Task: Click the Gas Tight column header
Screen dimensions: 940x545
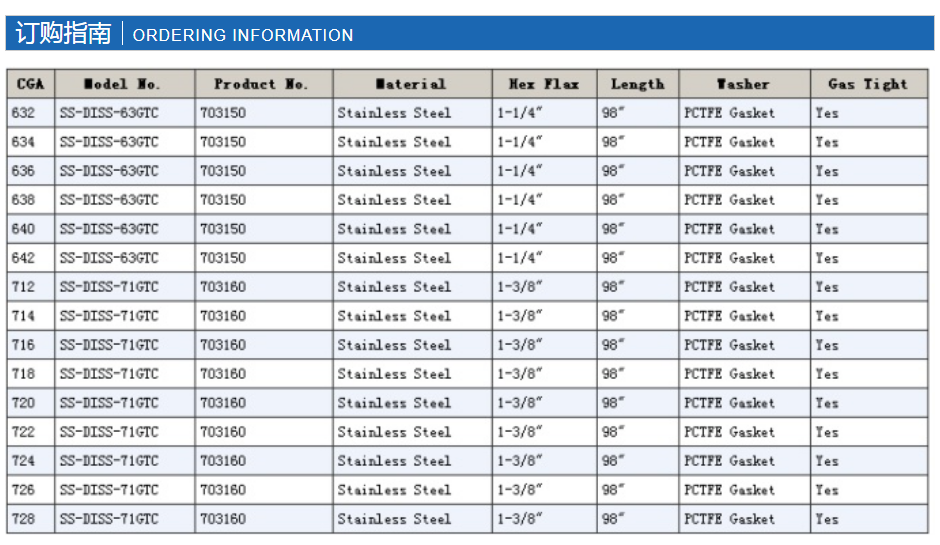Action: (x=869, y=84)
